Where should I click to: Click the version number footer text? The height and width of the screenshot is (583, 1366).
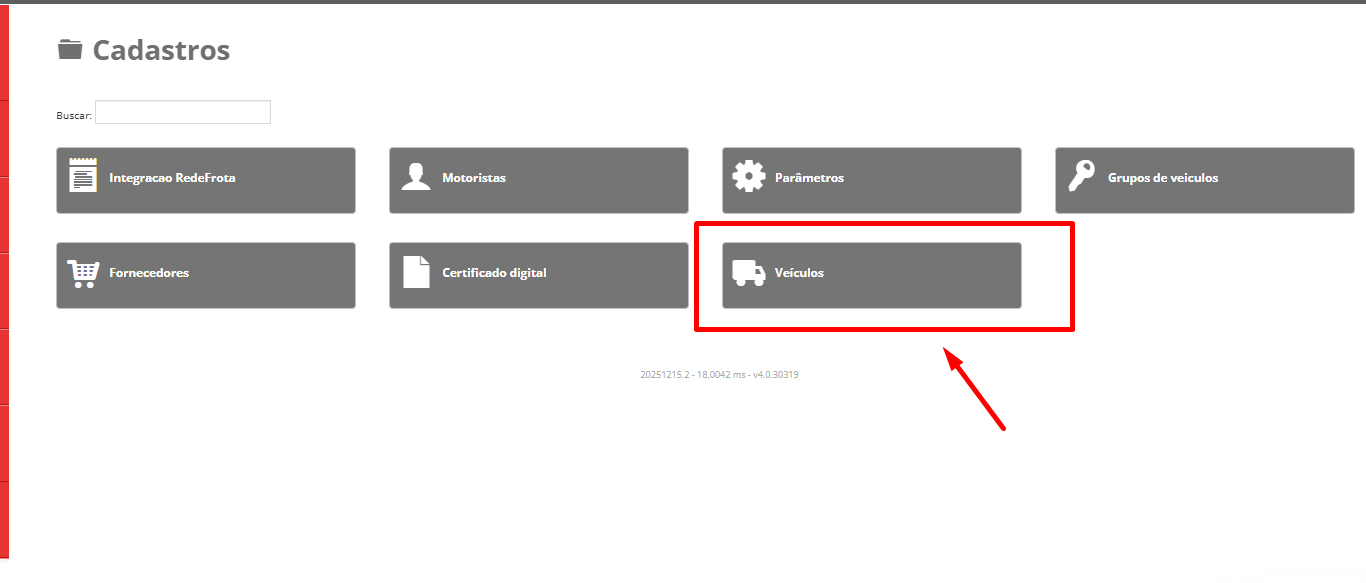coord(719,375)
